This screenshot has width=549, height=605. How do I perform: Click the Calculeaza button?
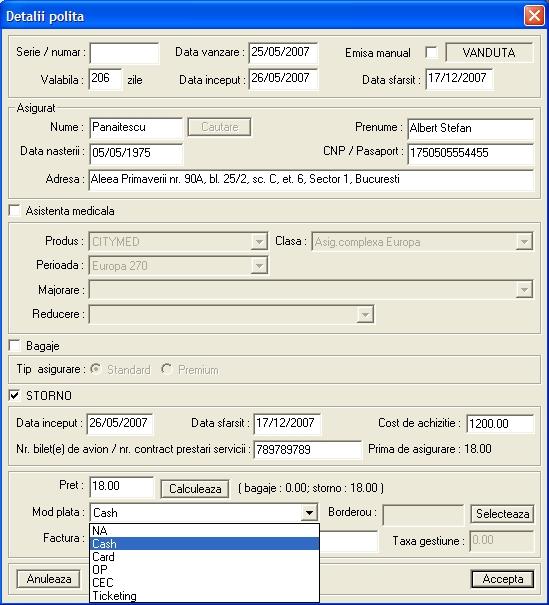[195, 489]
